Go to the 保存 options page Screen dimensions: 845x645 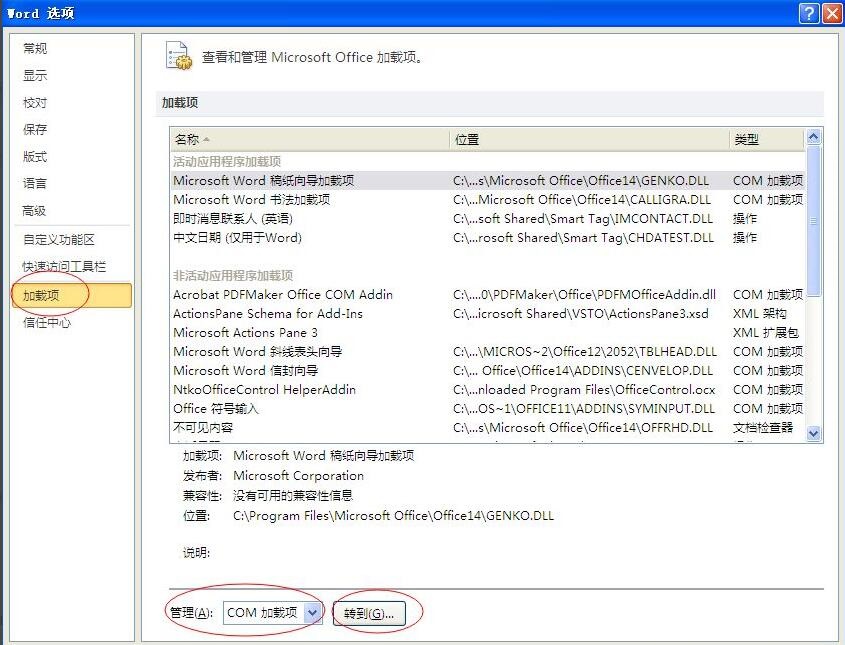(35, 129)
